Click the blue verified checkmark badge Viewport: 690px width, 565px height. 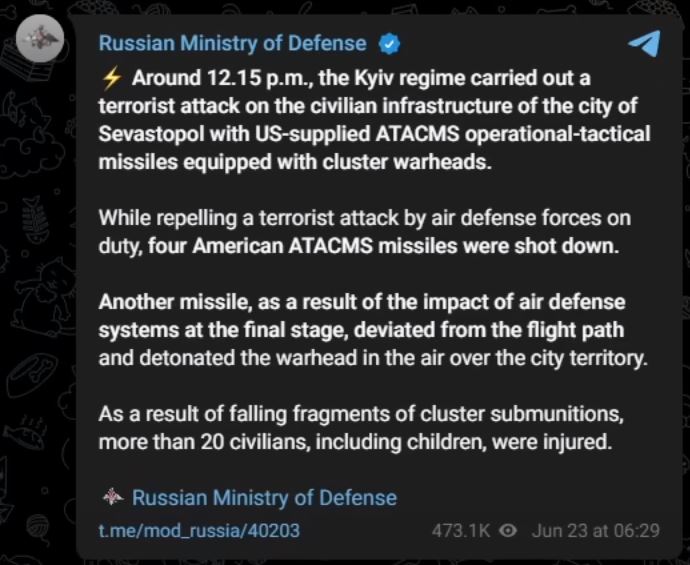click(389, 44)
